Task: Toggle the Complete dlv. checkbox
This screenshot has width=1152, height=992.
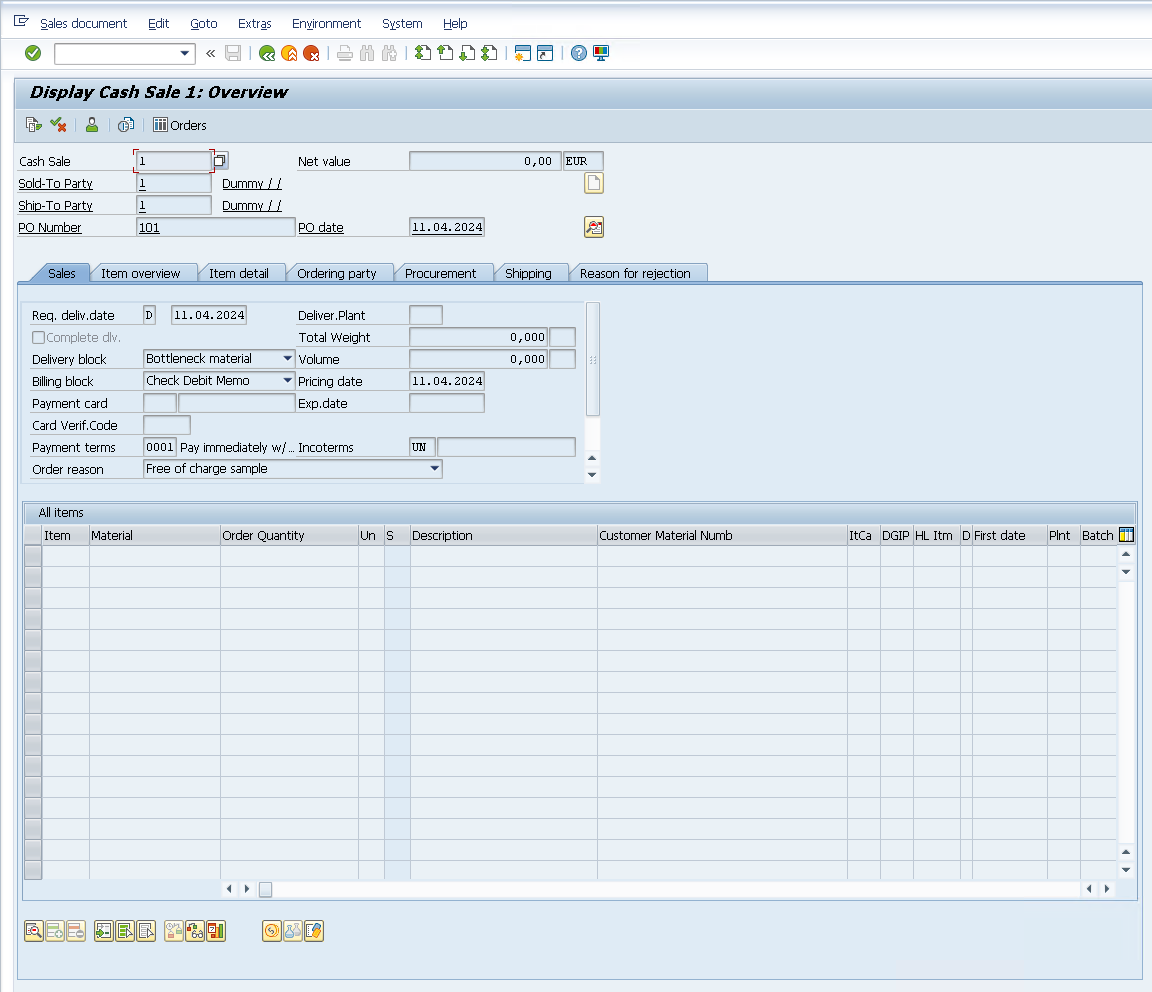Action: (x=39, y=338)
